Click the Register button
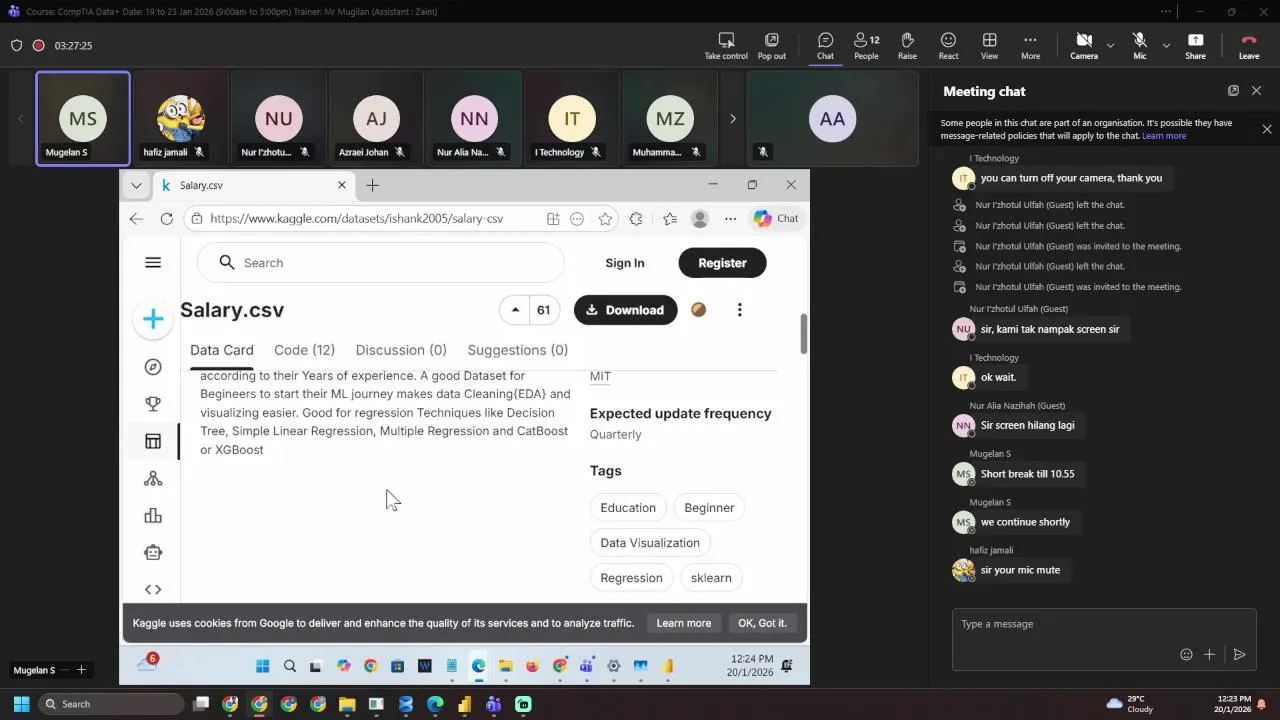 [x=722, y=263]
